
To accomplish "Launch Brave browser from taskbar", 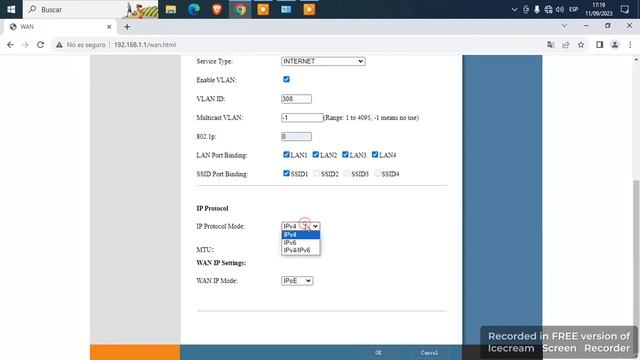I will 217,9.
